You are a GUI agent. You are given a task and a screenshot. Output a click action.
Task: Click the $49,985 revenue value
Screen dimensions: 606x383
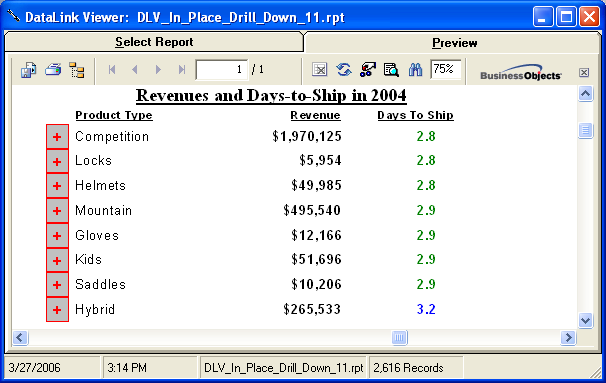click(x=317, y=185)
